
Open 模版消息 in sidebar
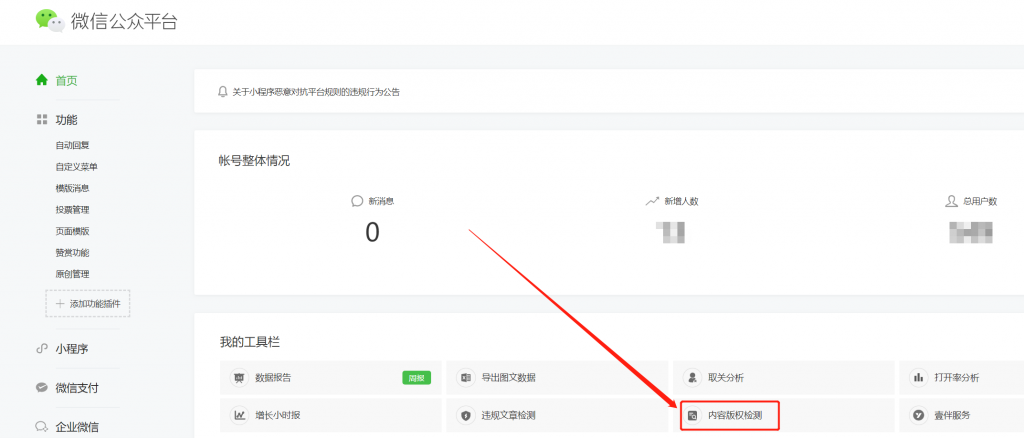[x=72, y=189]
